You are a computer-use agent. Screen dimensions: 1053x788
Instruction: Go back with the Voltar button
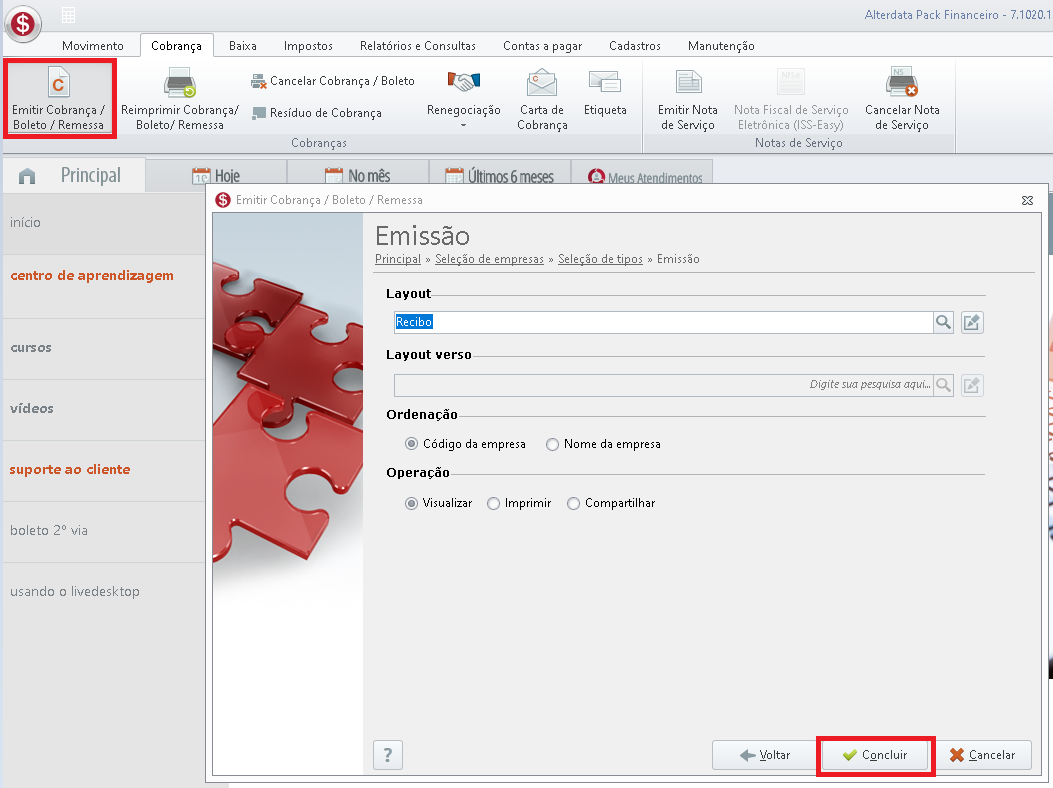(764, 755)
